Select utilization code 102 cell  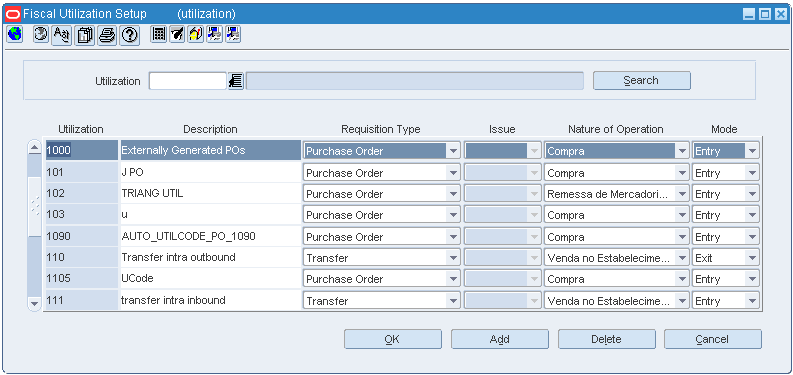[81, 193]
